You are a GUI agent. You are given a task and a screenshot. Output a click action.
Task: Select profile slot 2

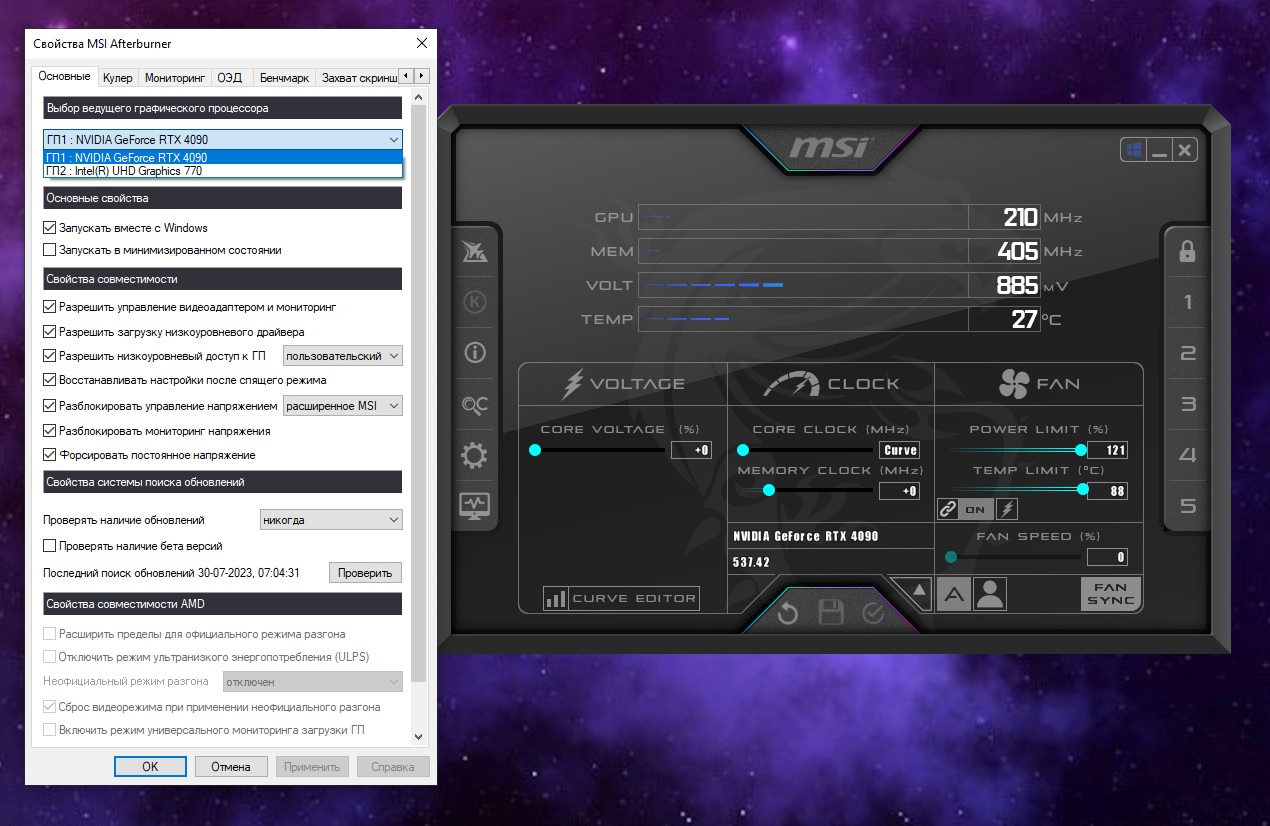click(1188, 353)
